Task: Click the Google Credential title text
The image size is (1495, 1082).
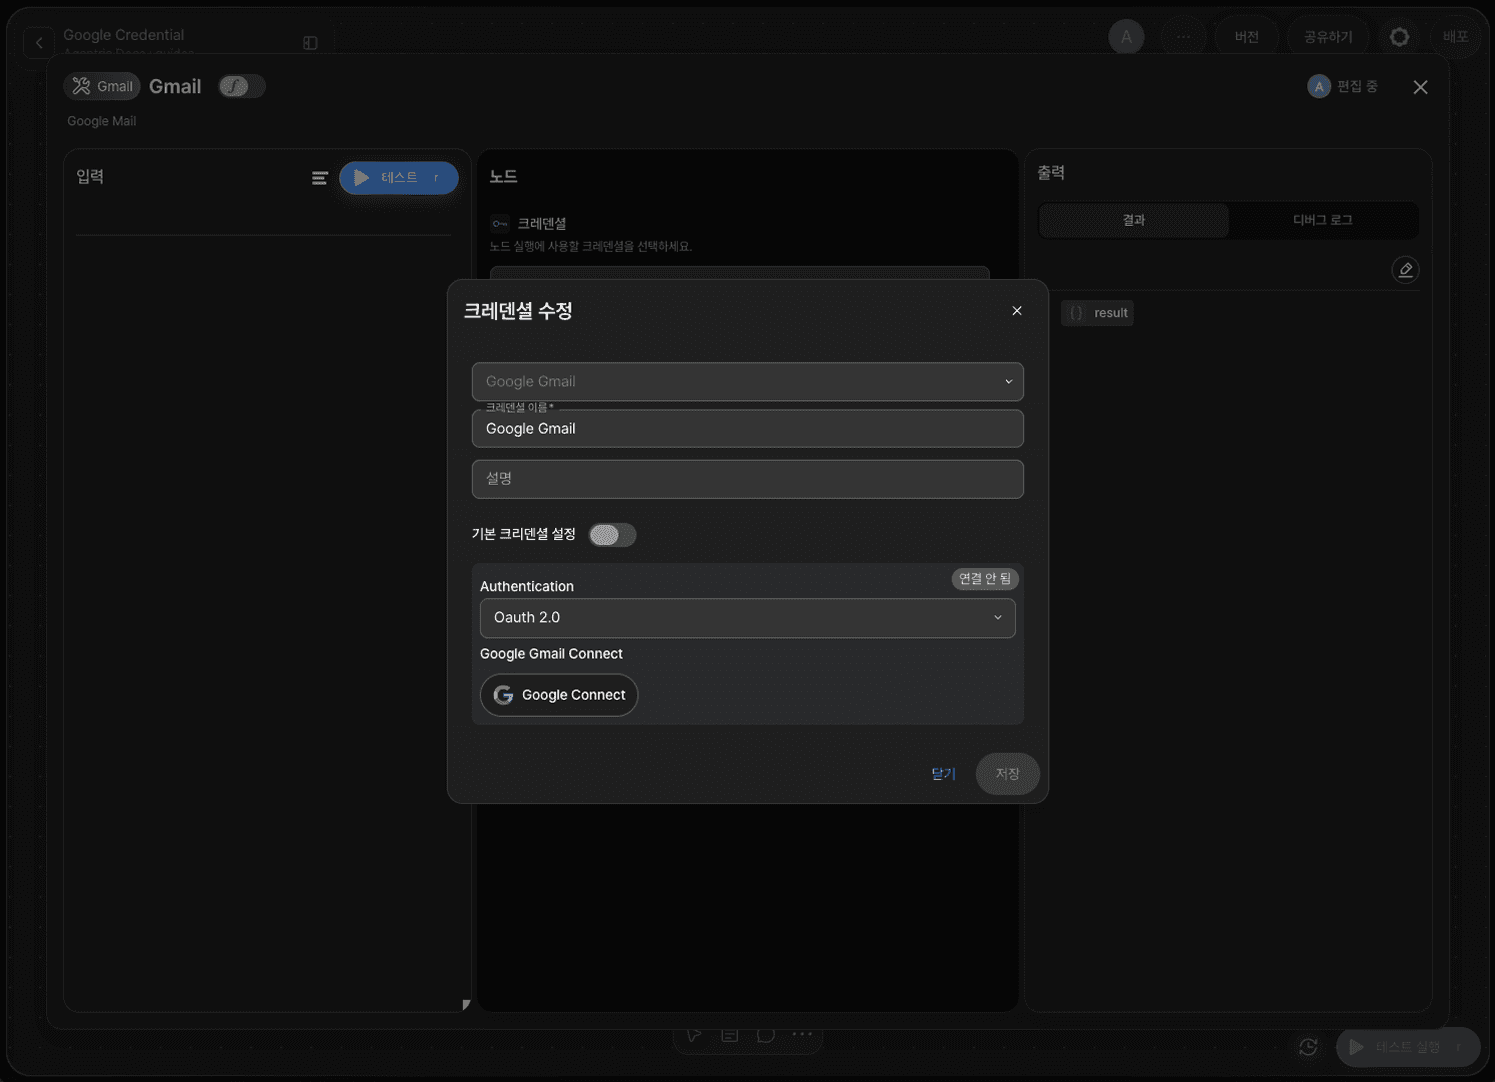Action: [124, 35]
